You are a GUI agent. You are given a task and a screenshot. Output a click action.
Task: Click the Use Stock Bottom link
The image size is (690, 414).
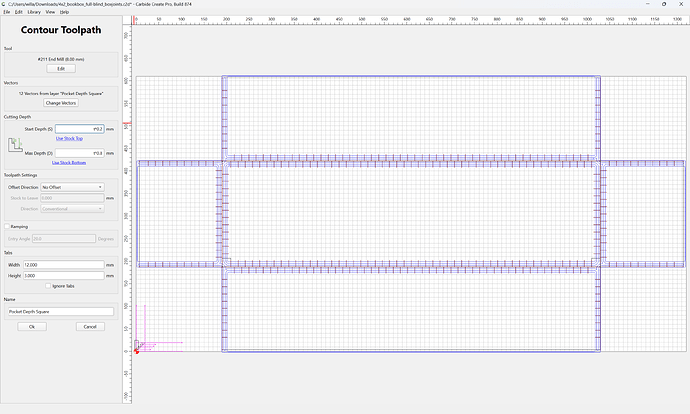(x=69, y=162)
